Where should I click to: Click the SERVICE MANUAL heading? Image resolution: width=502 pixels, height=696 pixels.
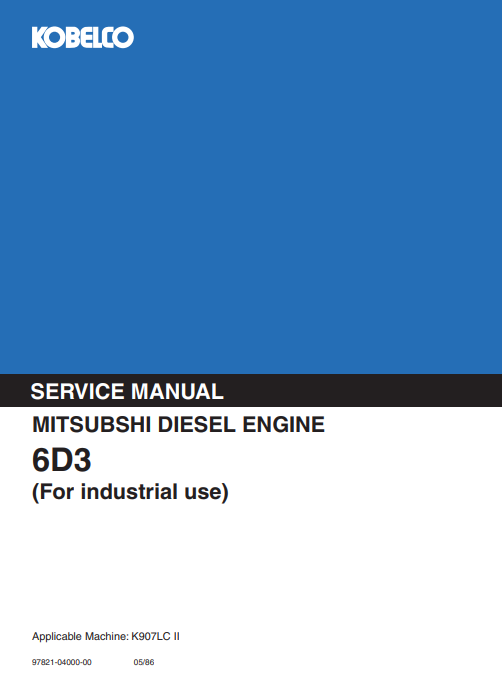pyautogui.click(x=127, y=392)
